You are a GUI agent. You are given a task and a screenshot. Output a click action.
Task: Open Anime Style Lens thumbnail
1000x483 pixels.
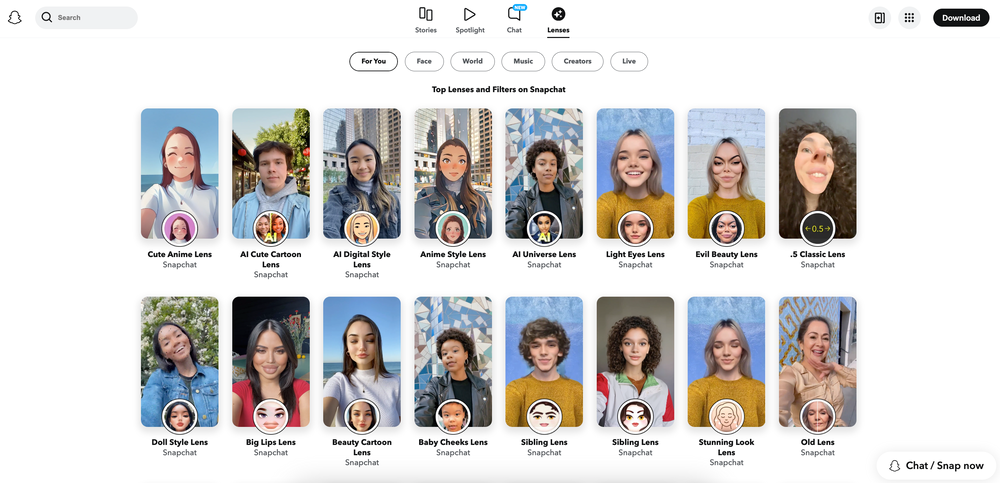[453, 174]
